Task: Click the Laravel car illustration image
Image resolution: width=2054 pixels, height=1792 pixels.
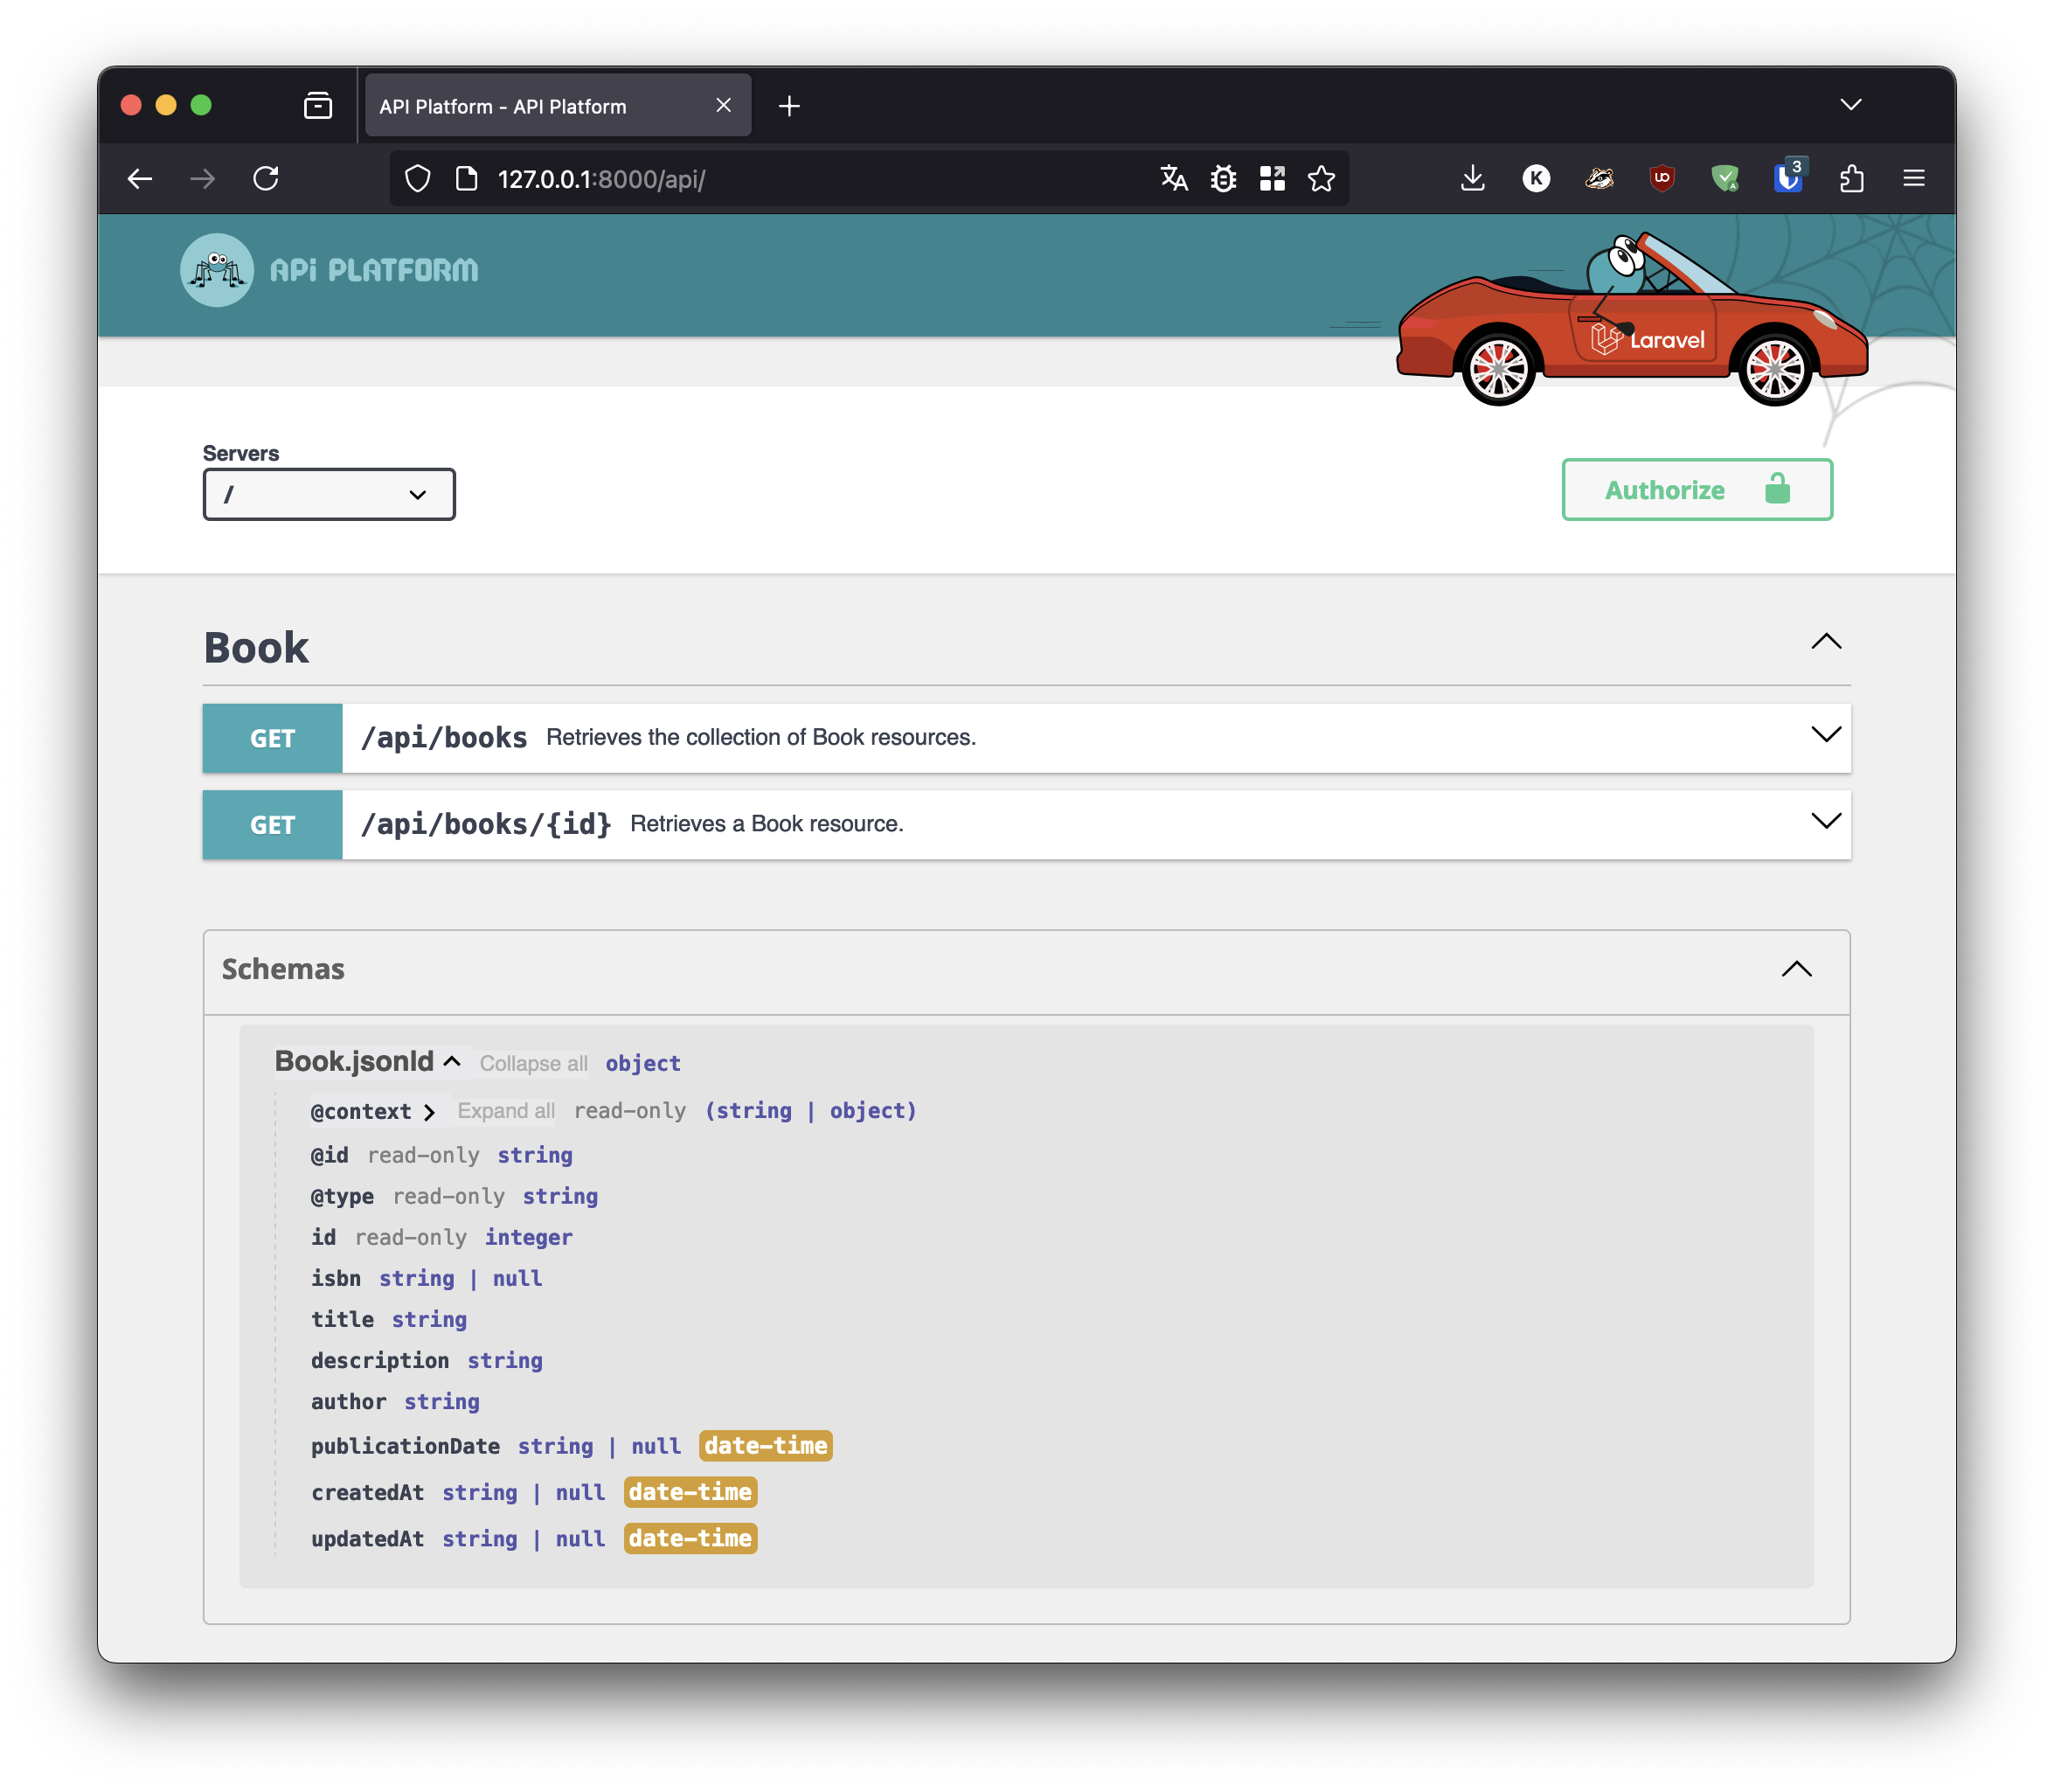Action: tap(1640, 332)
